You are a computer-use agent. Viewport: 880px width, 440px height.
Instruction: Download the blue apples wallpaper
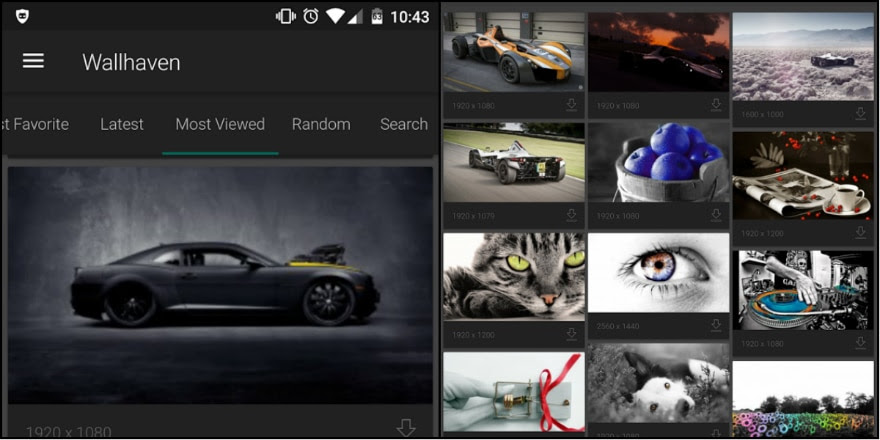[x=716, y=215]
